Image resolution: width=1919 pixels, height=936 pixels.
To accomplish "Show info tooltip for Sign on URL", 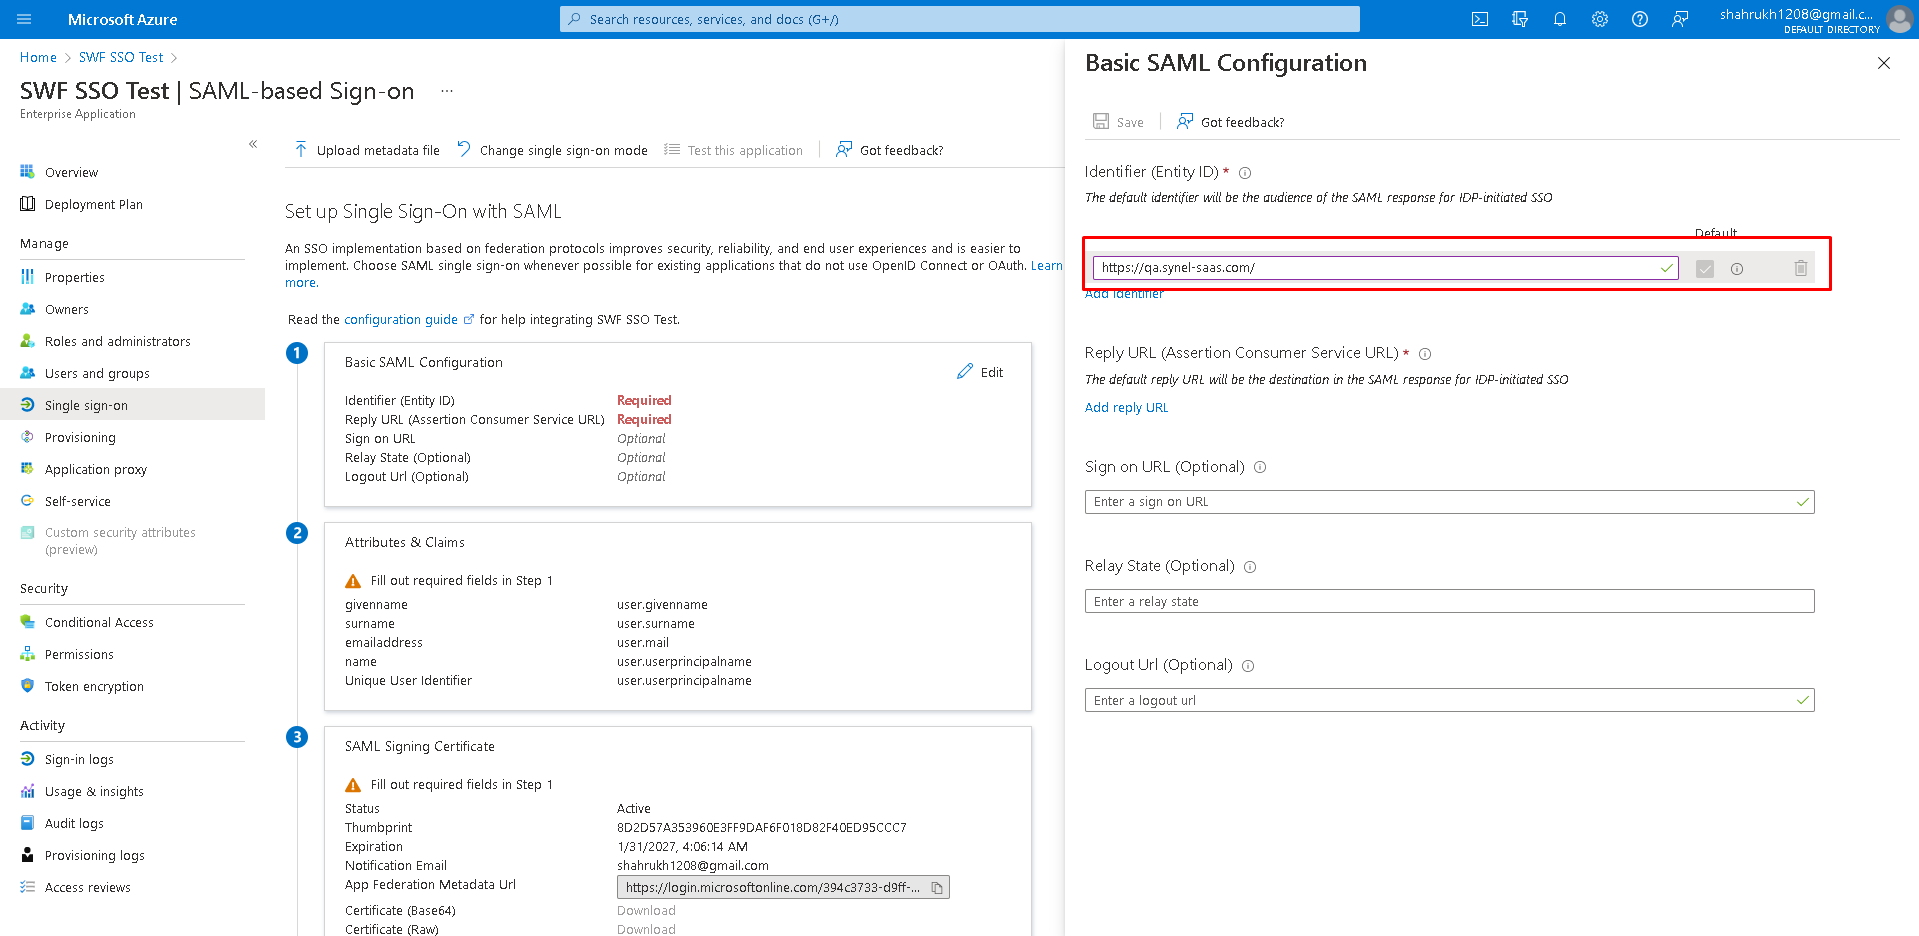I will [1260, 467].
